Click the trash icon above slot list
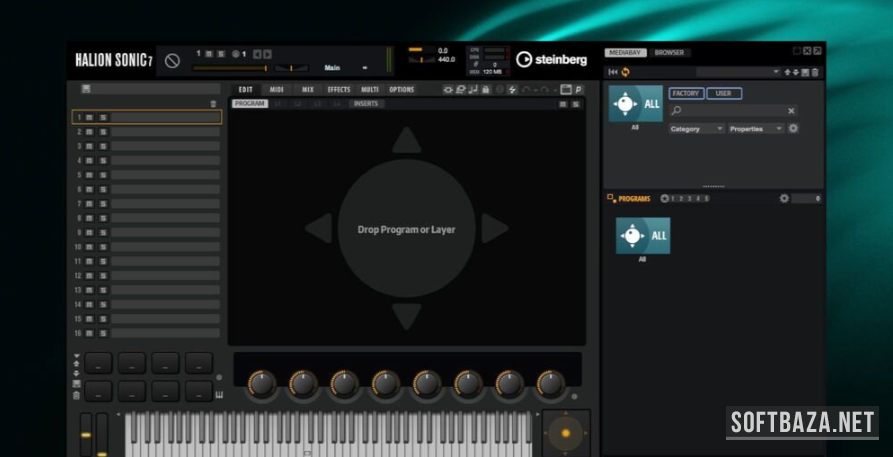Screen dimensions: 893x457 click(x=213, y=103)
